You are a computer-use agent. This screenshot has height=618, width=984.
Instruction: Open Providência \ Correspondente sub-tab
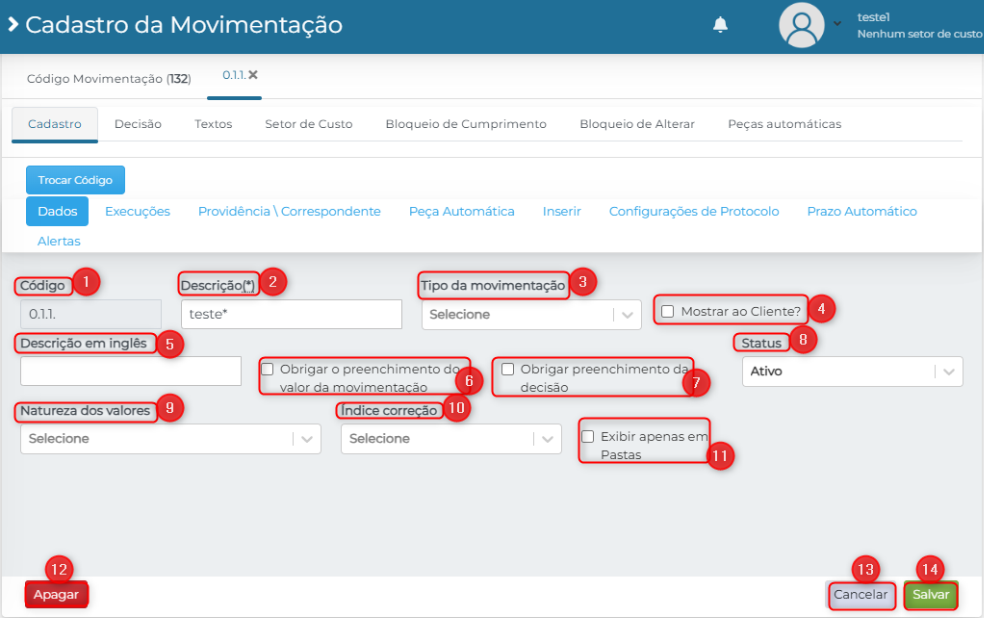[x=289, y=211]
